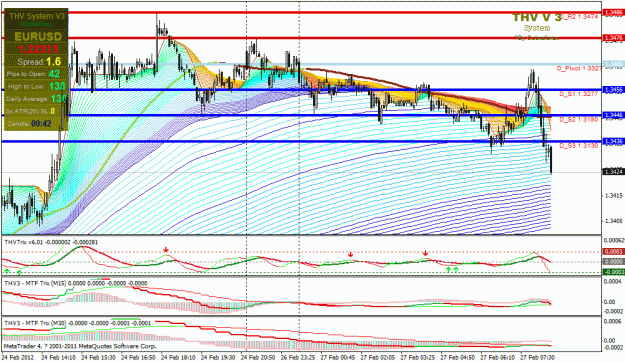Select the THVTrix v6.01 indicator label
The width and height of the screenshot is (625, 362).
pyautogui.click(x=51, y=242)
